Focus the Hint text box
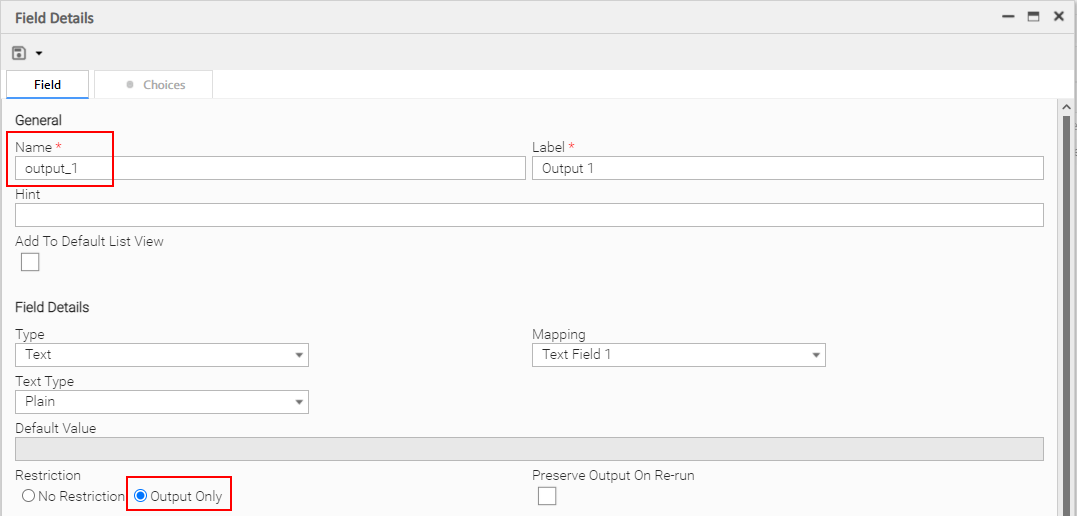This screenshot has height=516, width=1077. coord(529,215)
